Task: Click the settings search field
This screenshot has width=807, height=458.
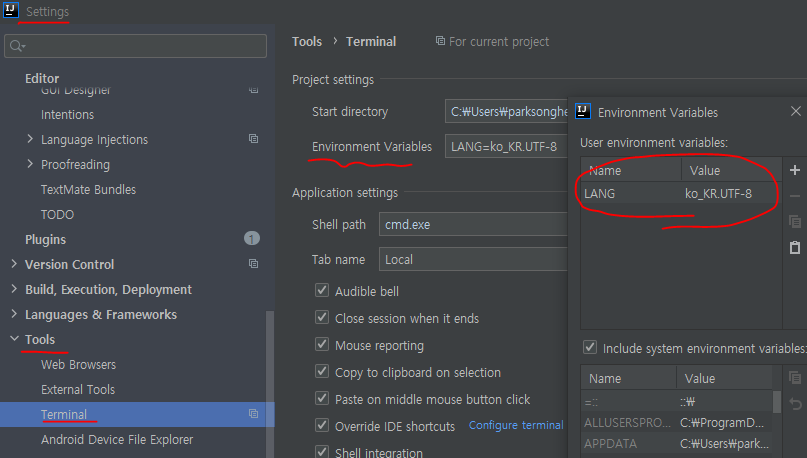Action: pyautogui.click(x=135, y=46)
